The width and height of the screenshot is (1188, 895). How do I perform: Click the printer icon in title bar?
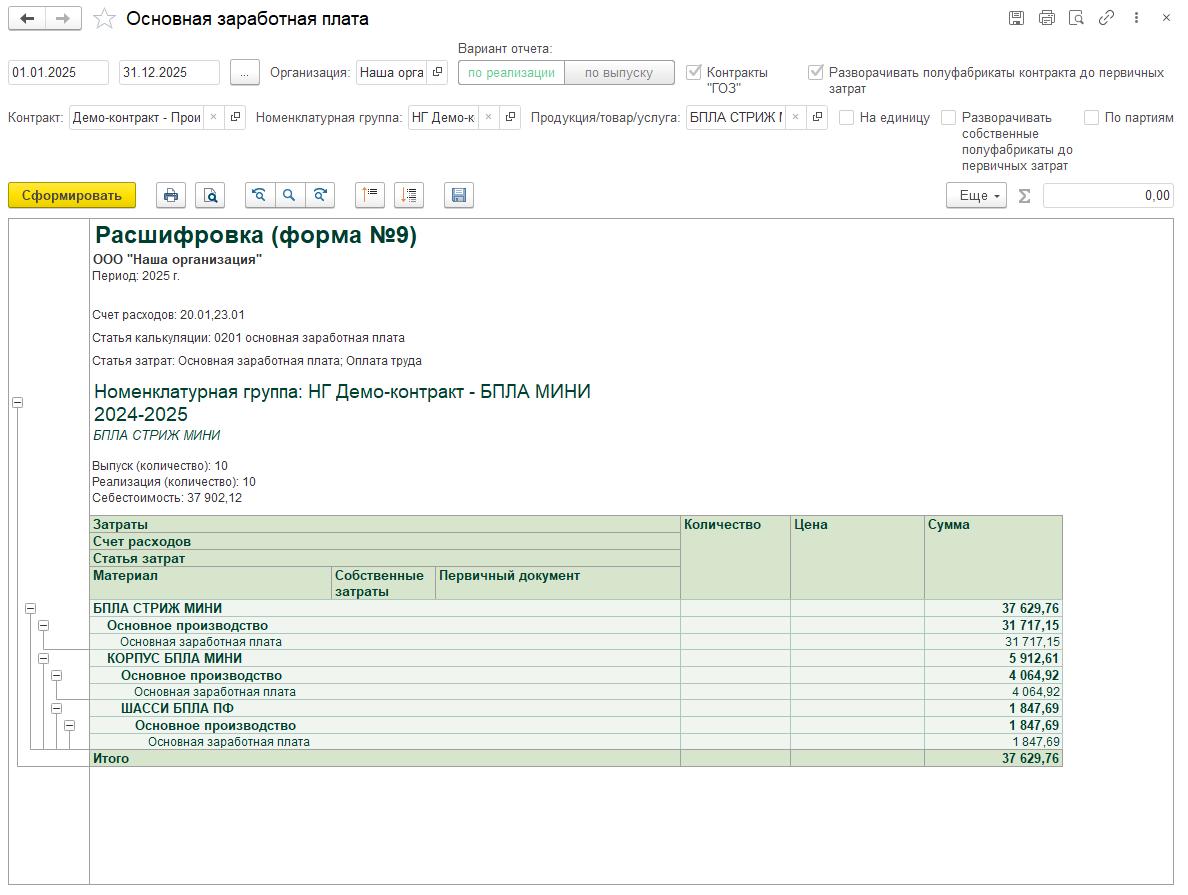coord(1047,18)
